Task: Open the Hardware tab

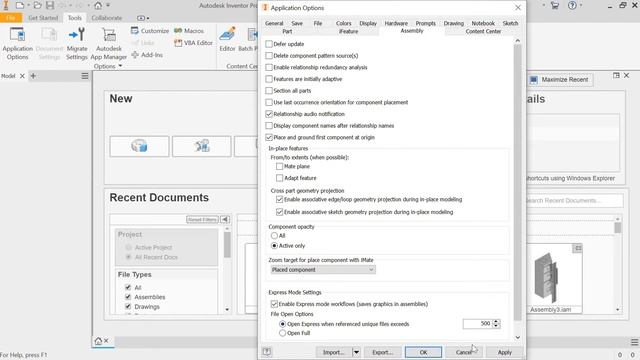Action: (x=396, y=23)
